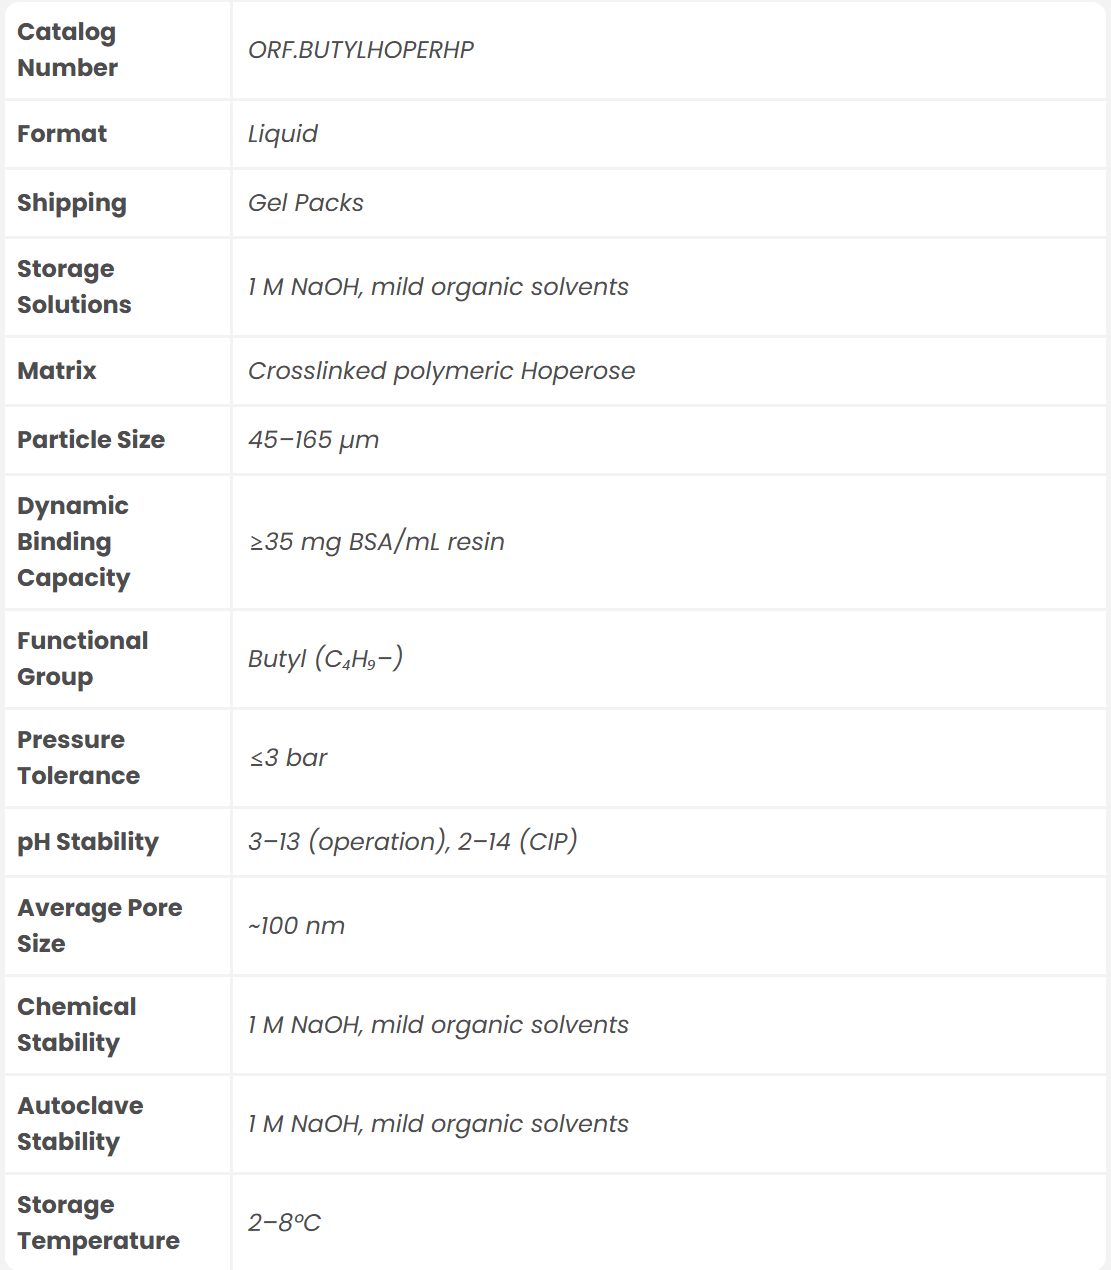Click the pH Stability range value
The height and width of the screenshot is (1270, 1111).
413,842
